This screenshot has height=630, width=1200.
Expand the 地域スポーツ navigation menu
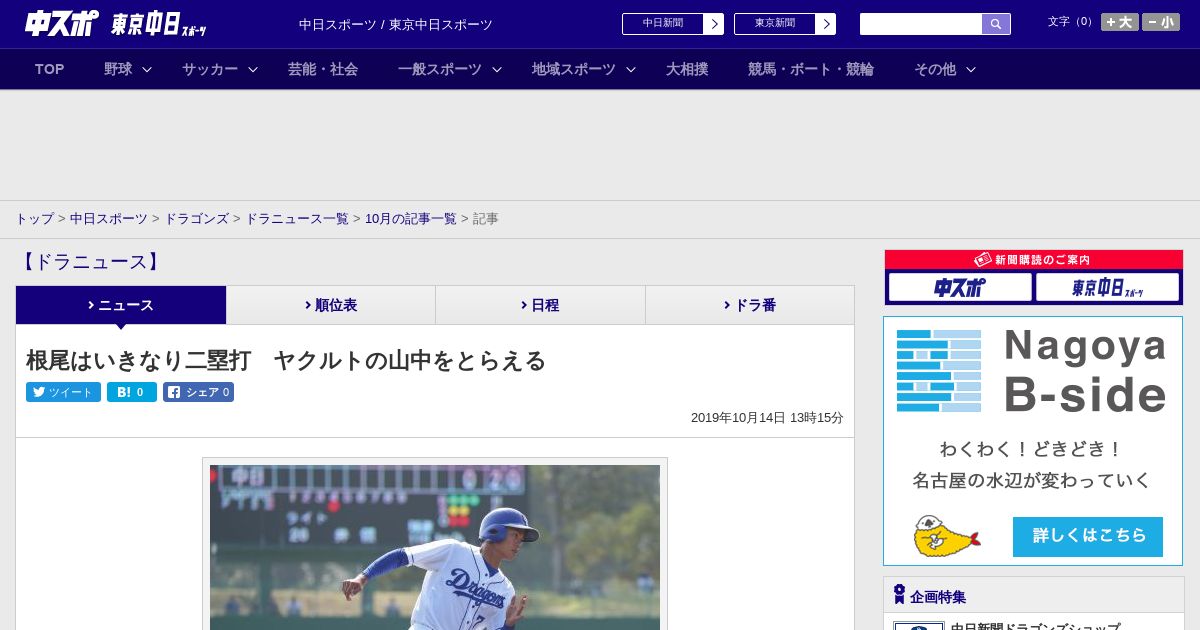(x=583, y=69)
